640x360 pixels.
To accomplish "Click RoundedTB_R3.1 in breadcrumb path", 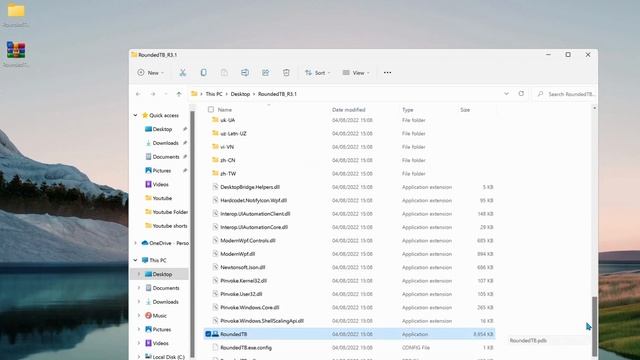I will pyautogui.click(x=277, y=94).
